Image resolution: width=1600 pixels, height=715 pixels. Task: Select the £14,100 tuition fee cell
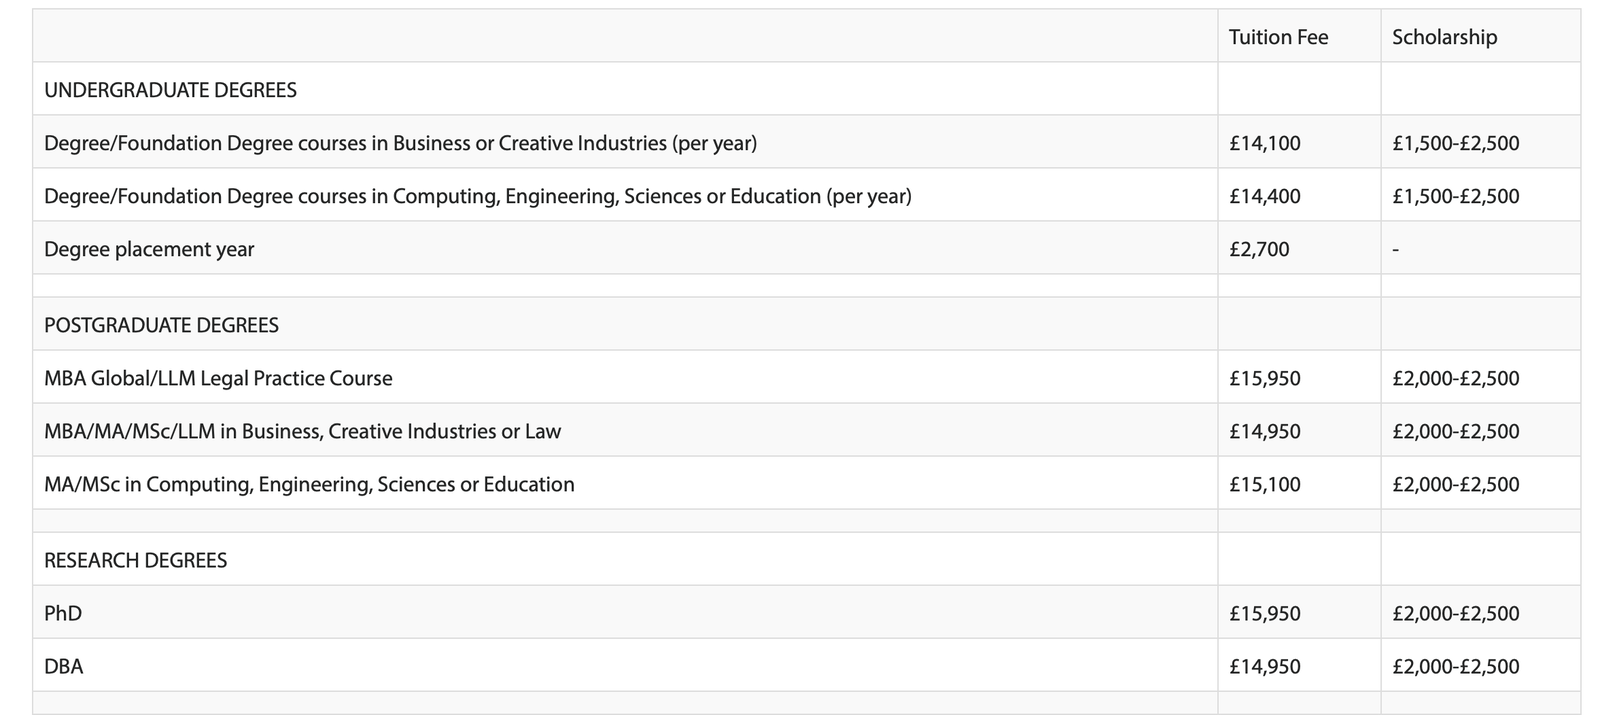pyautogui.click(x=1265, y=143)
